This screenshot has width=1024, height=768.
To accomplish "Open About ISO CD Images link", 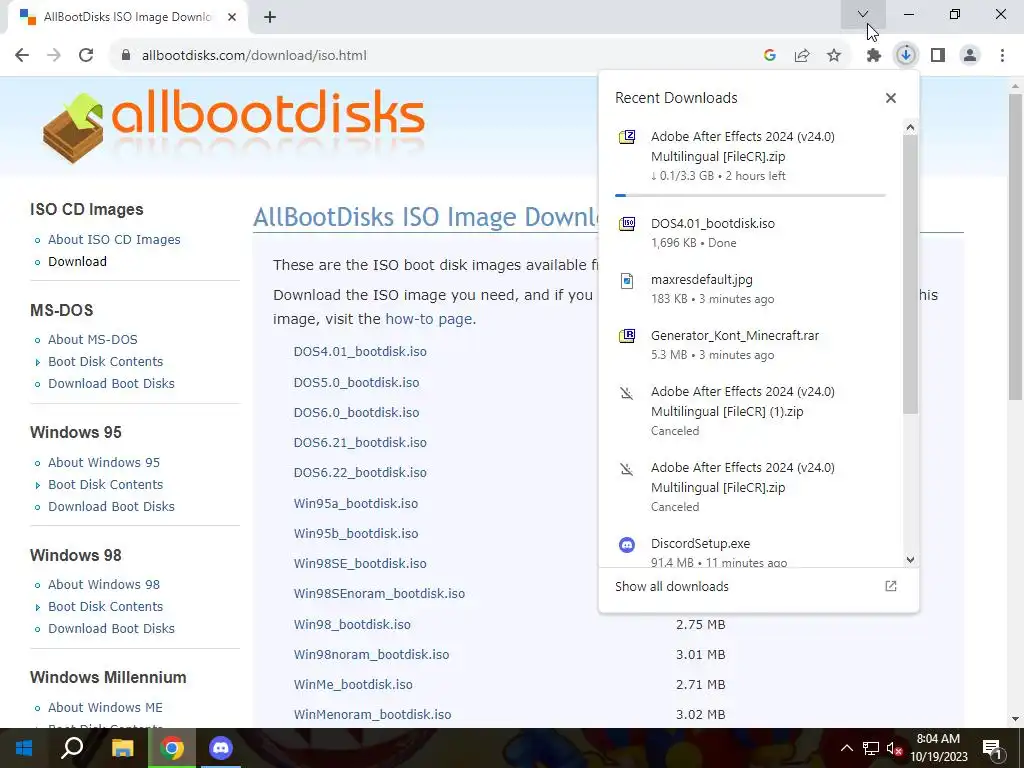I will pyautogui.click(x=114, y=239).
